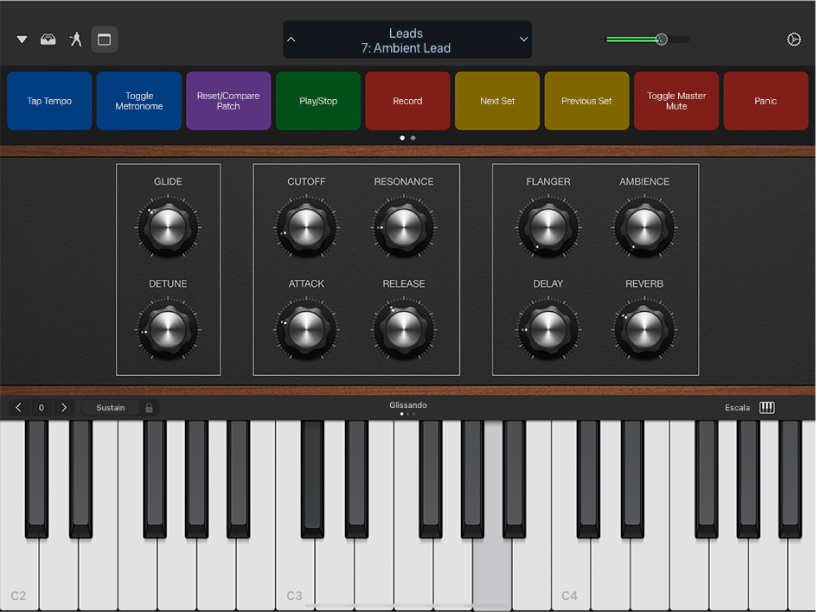Click the Glissando keyboard mode label
The width and height of the screenshot is (817, 612).
click(x=408, y=405)
